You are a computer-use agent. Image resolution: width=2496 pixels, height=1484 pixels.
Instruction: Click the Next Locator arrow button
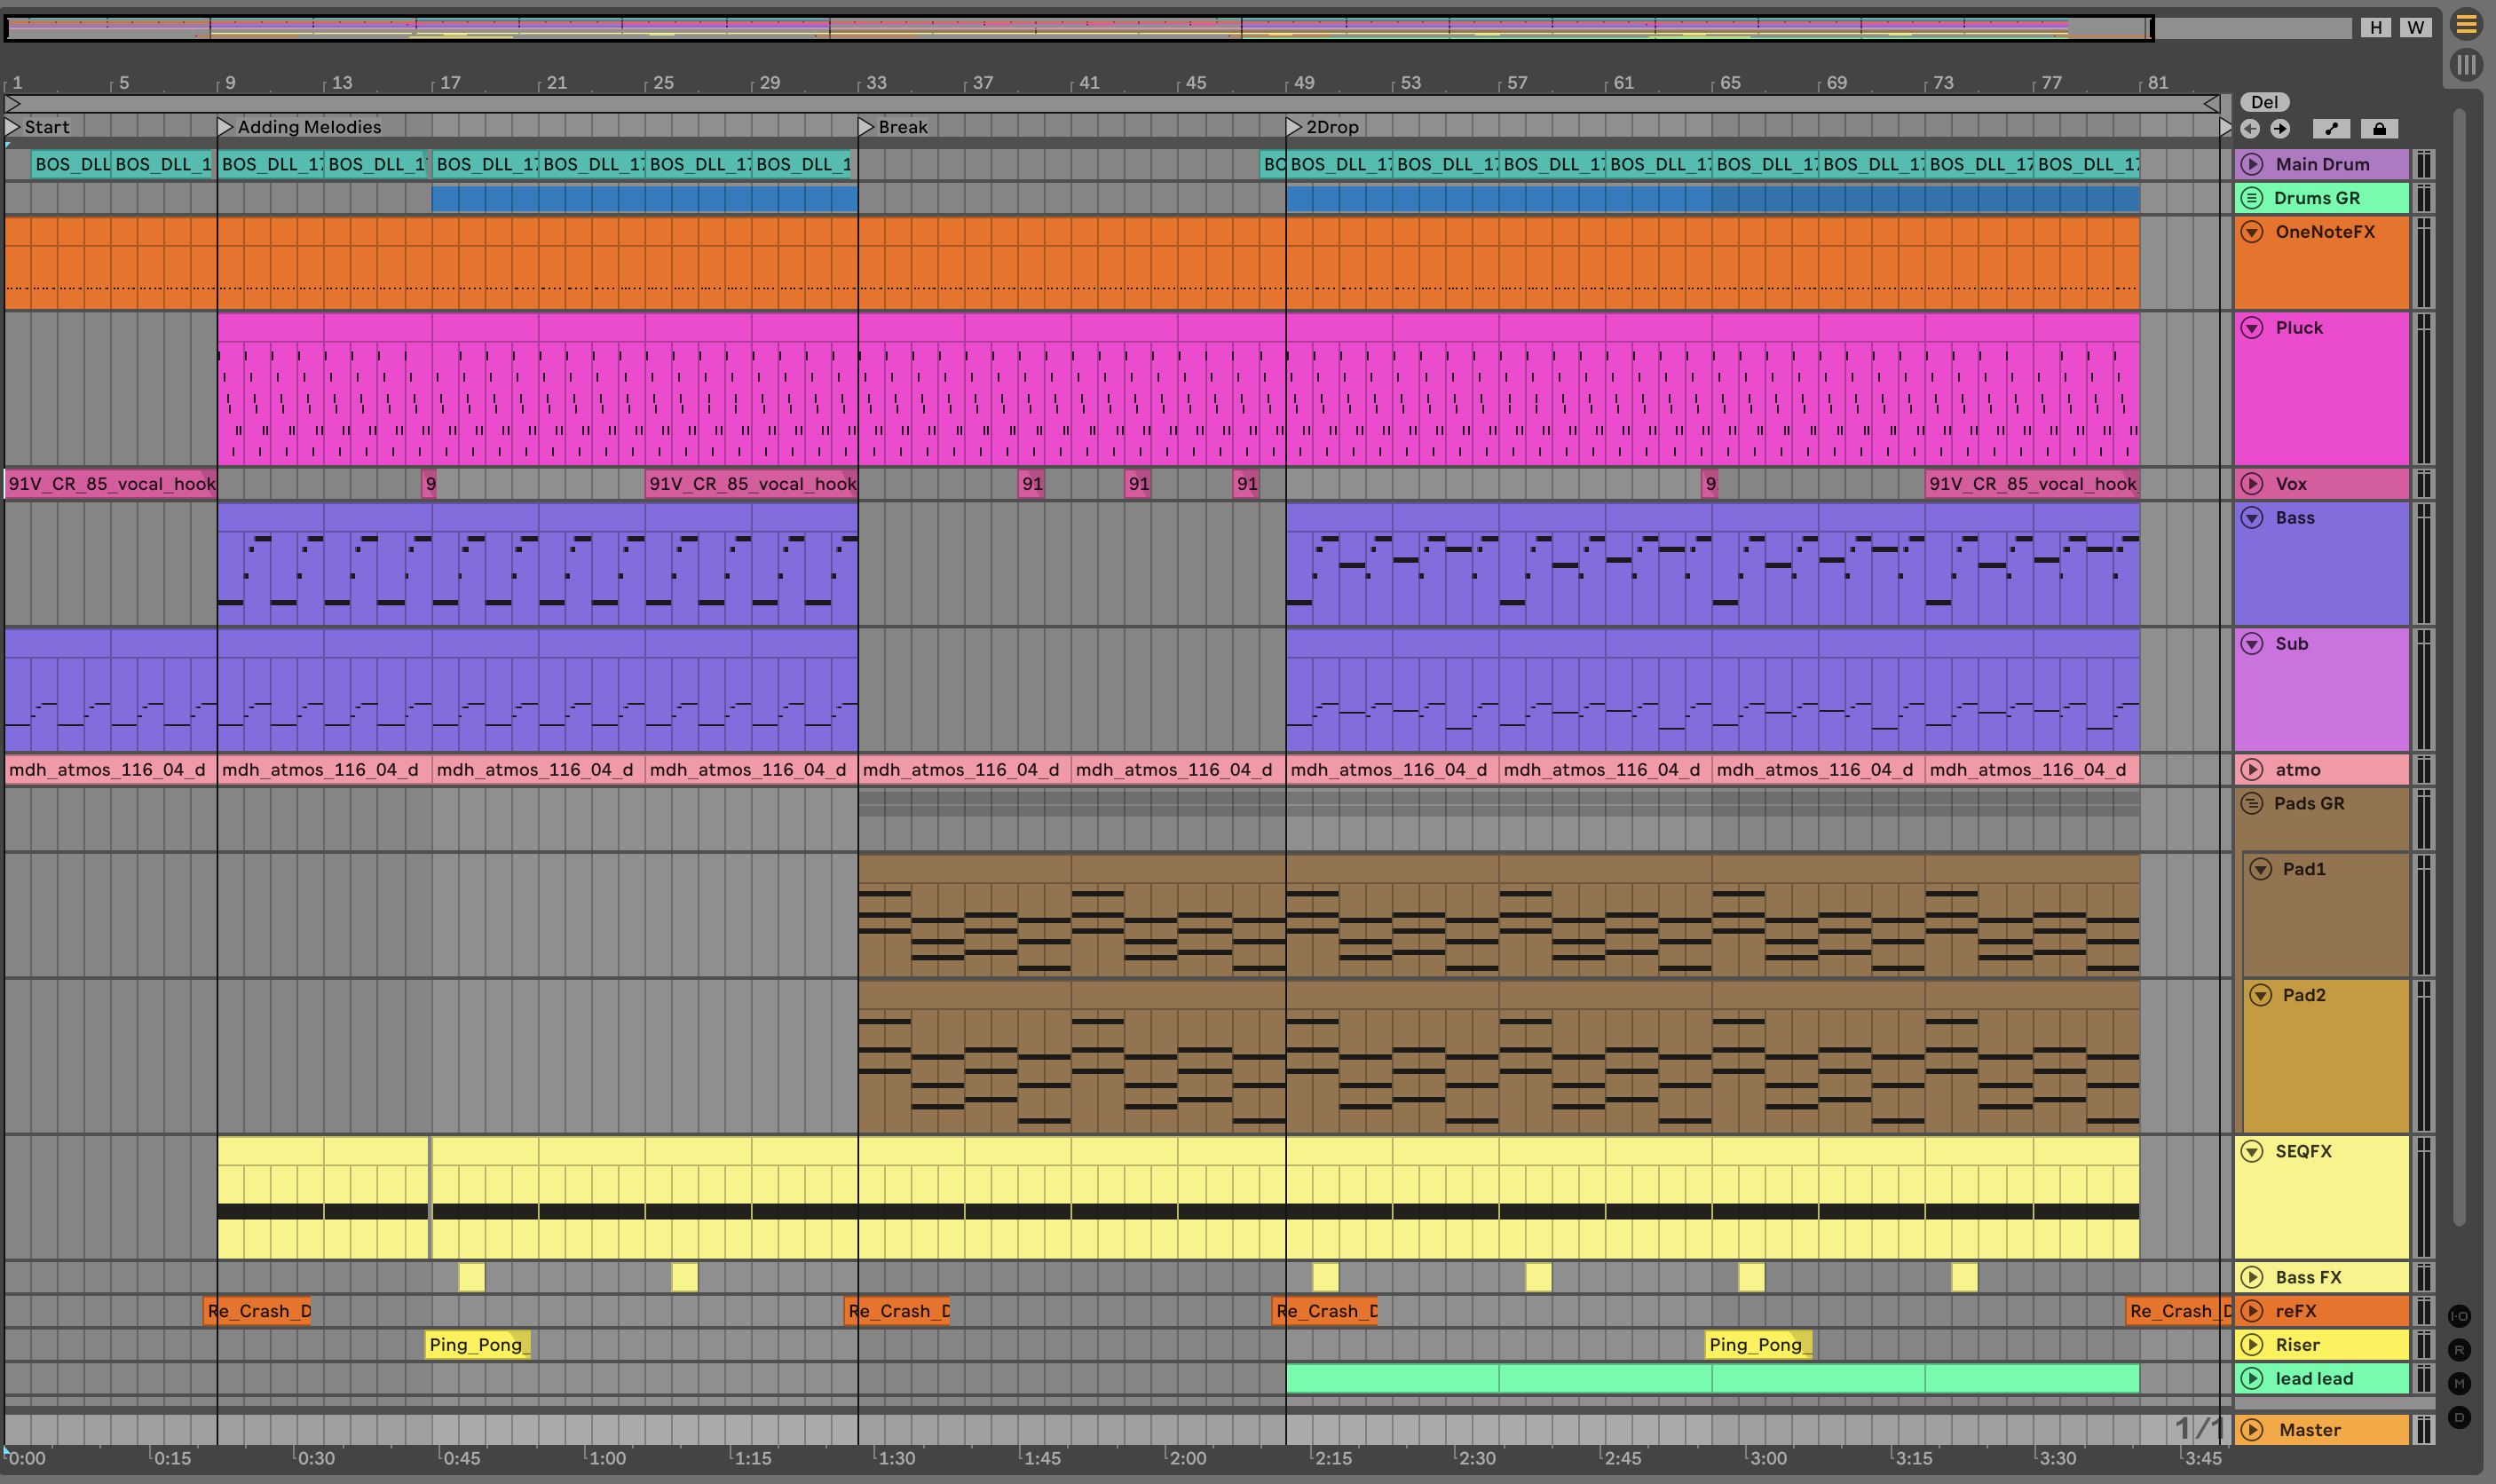point(2280,128)
